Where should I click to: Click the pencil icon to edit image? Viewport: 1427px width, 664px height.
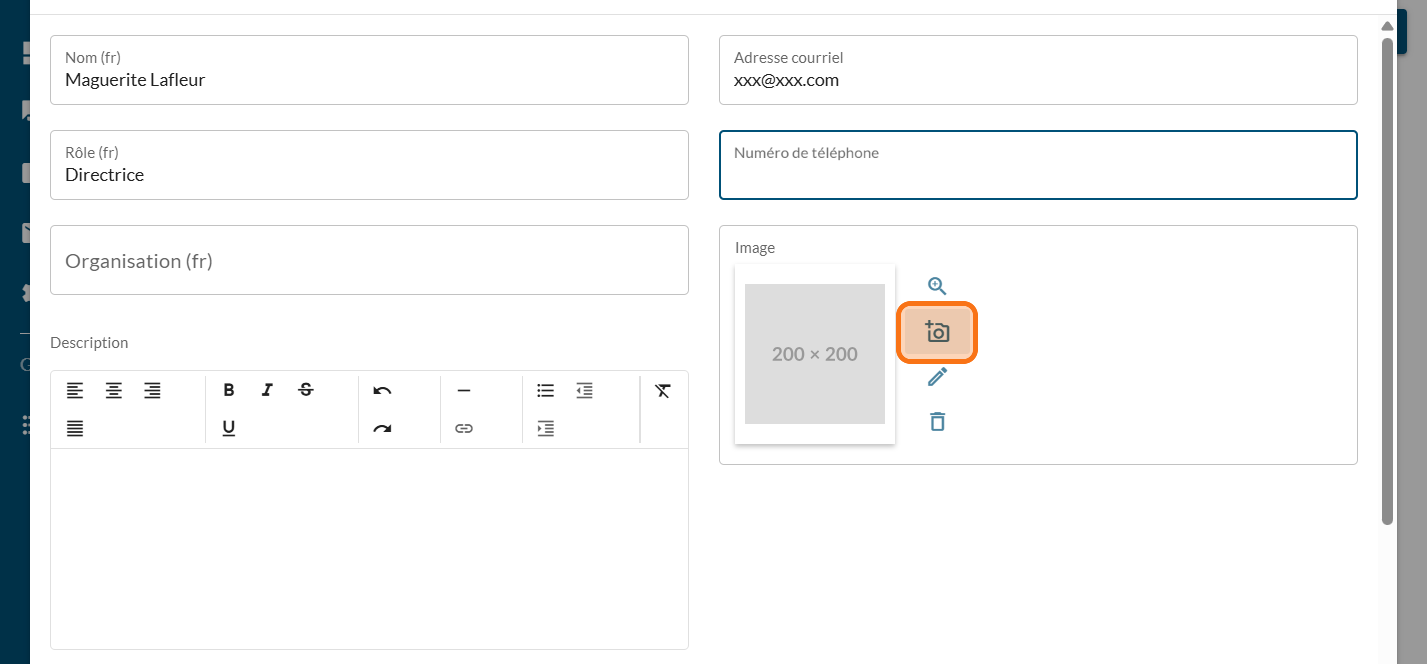click(937, 377)
